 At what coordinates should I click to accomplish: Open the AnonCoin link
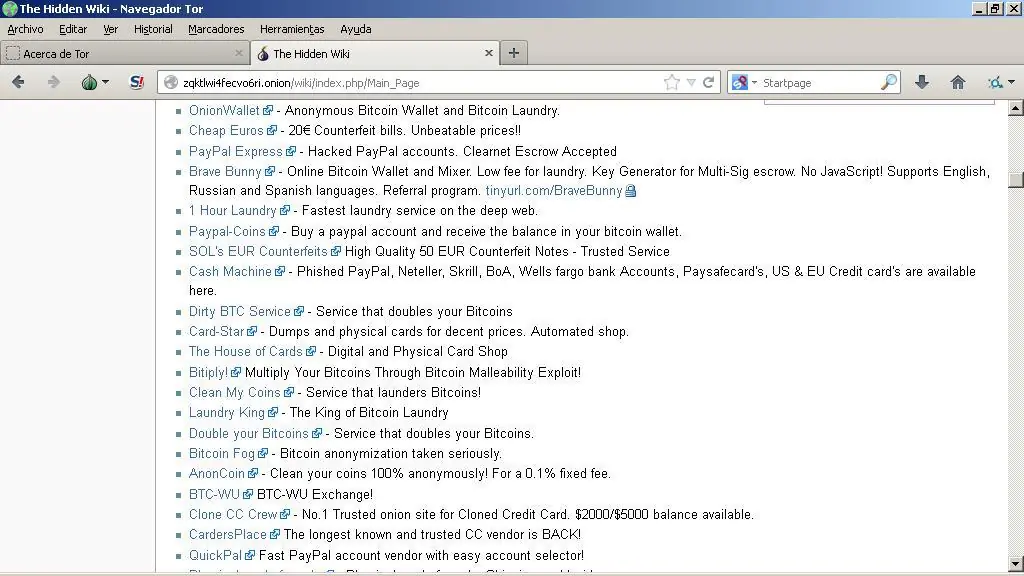click(x=216, y=473)
